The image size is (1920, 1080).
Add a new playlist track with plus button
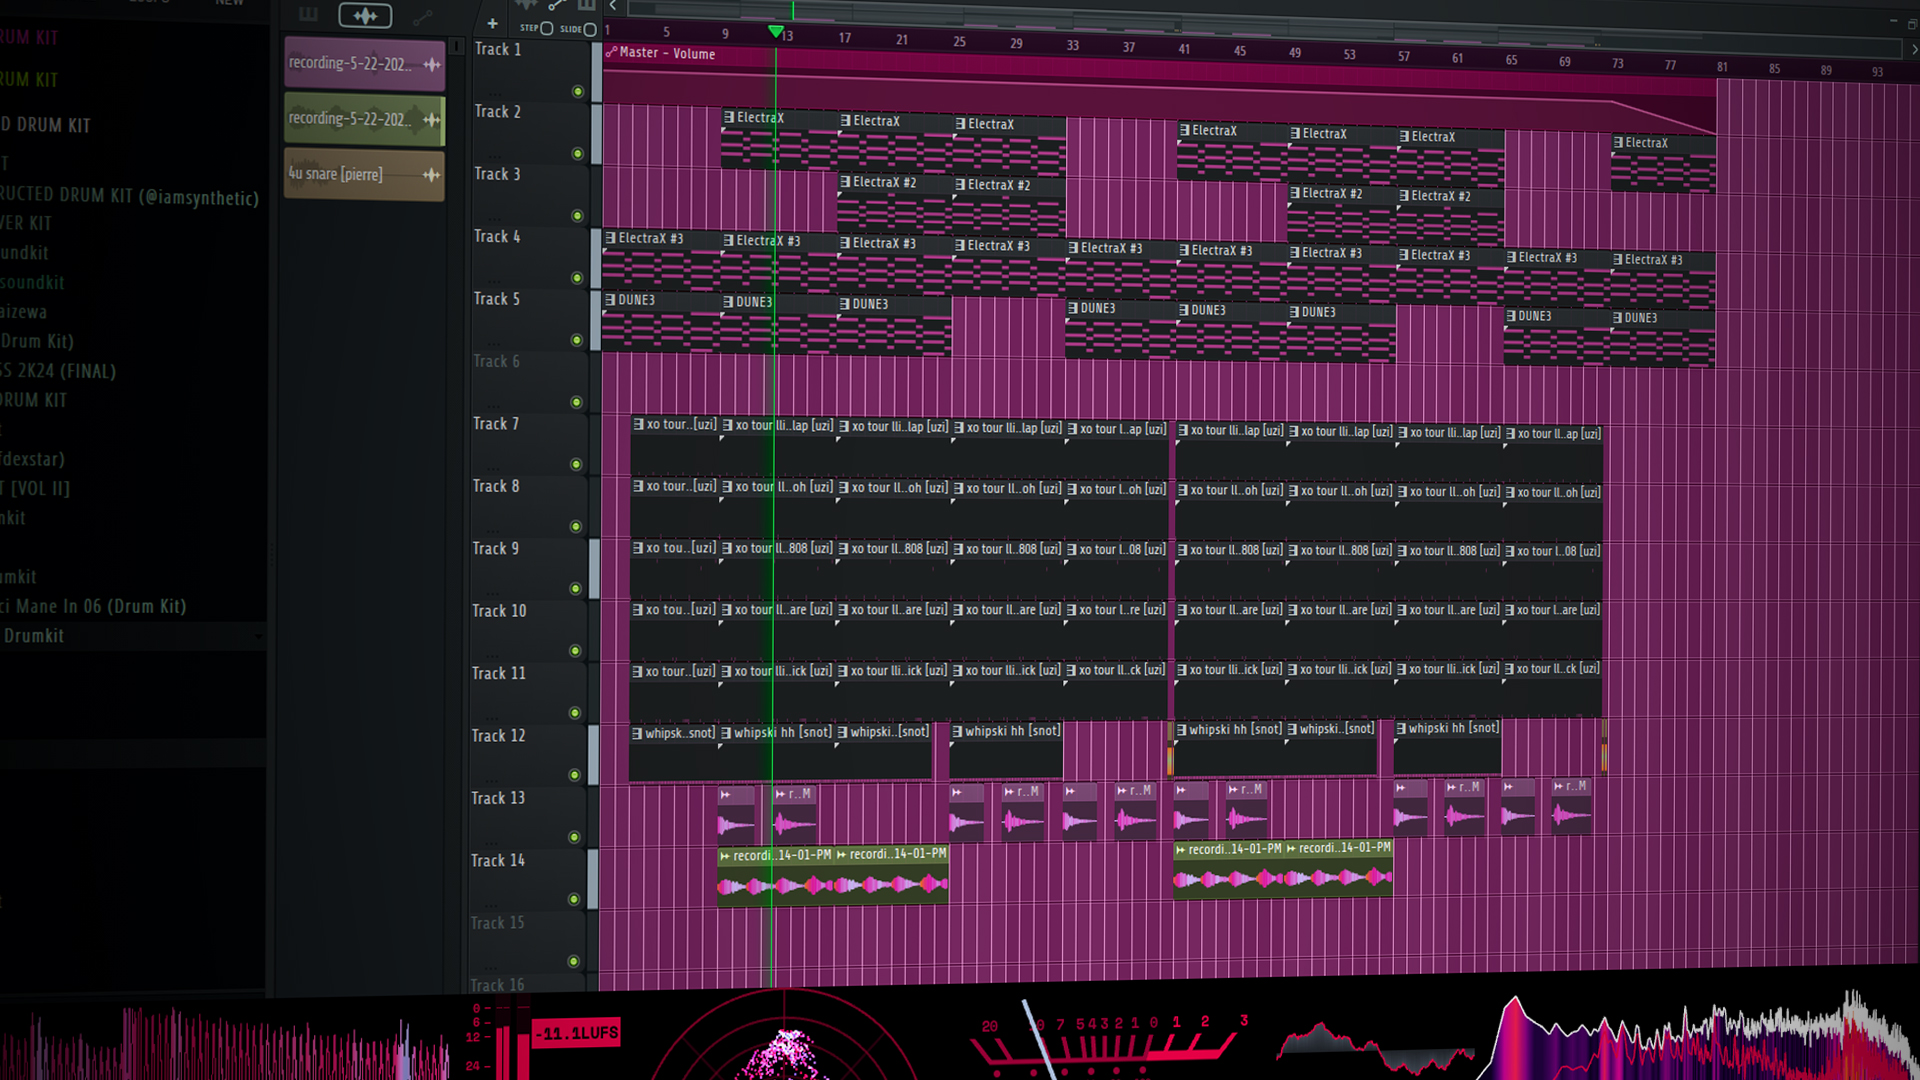click(492, 24)
